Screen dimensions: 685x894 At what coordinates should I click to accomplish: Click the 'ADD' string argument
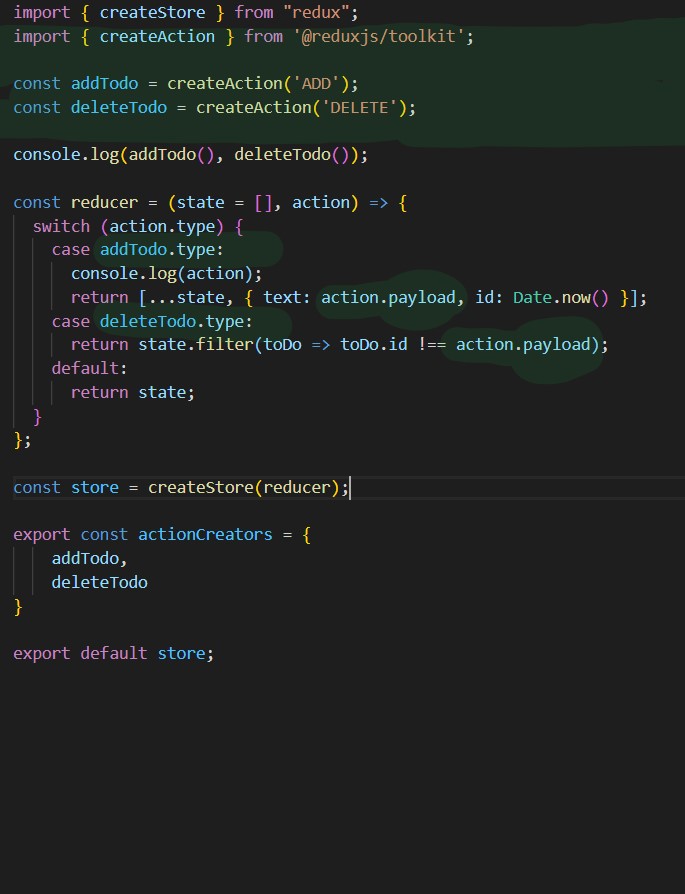(316, 84)
